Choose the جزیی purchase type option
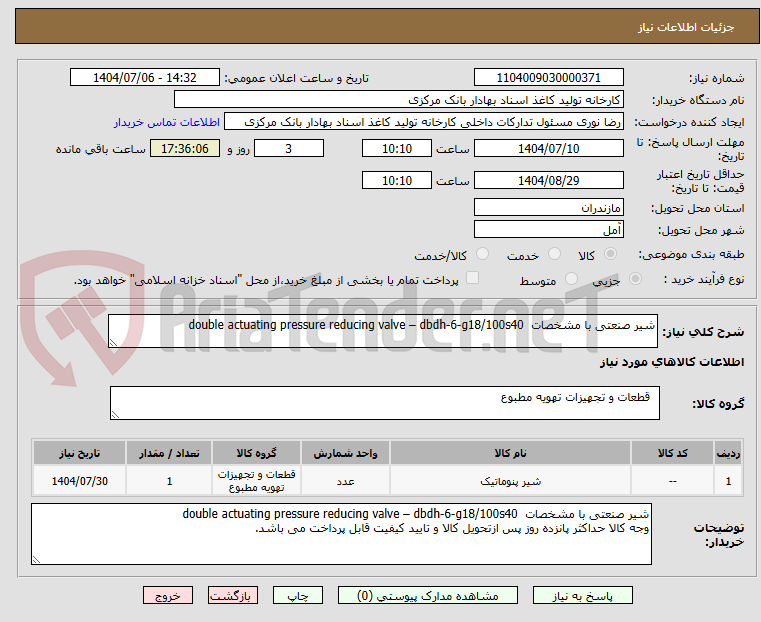 coord(632,281)
